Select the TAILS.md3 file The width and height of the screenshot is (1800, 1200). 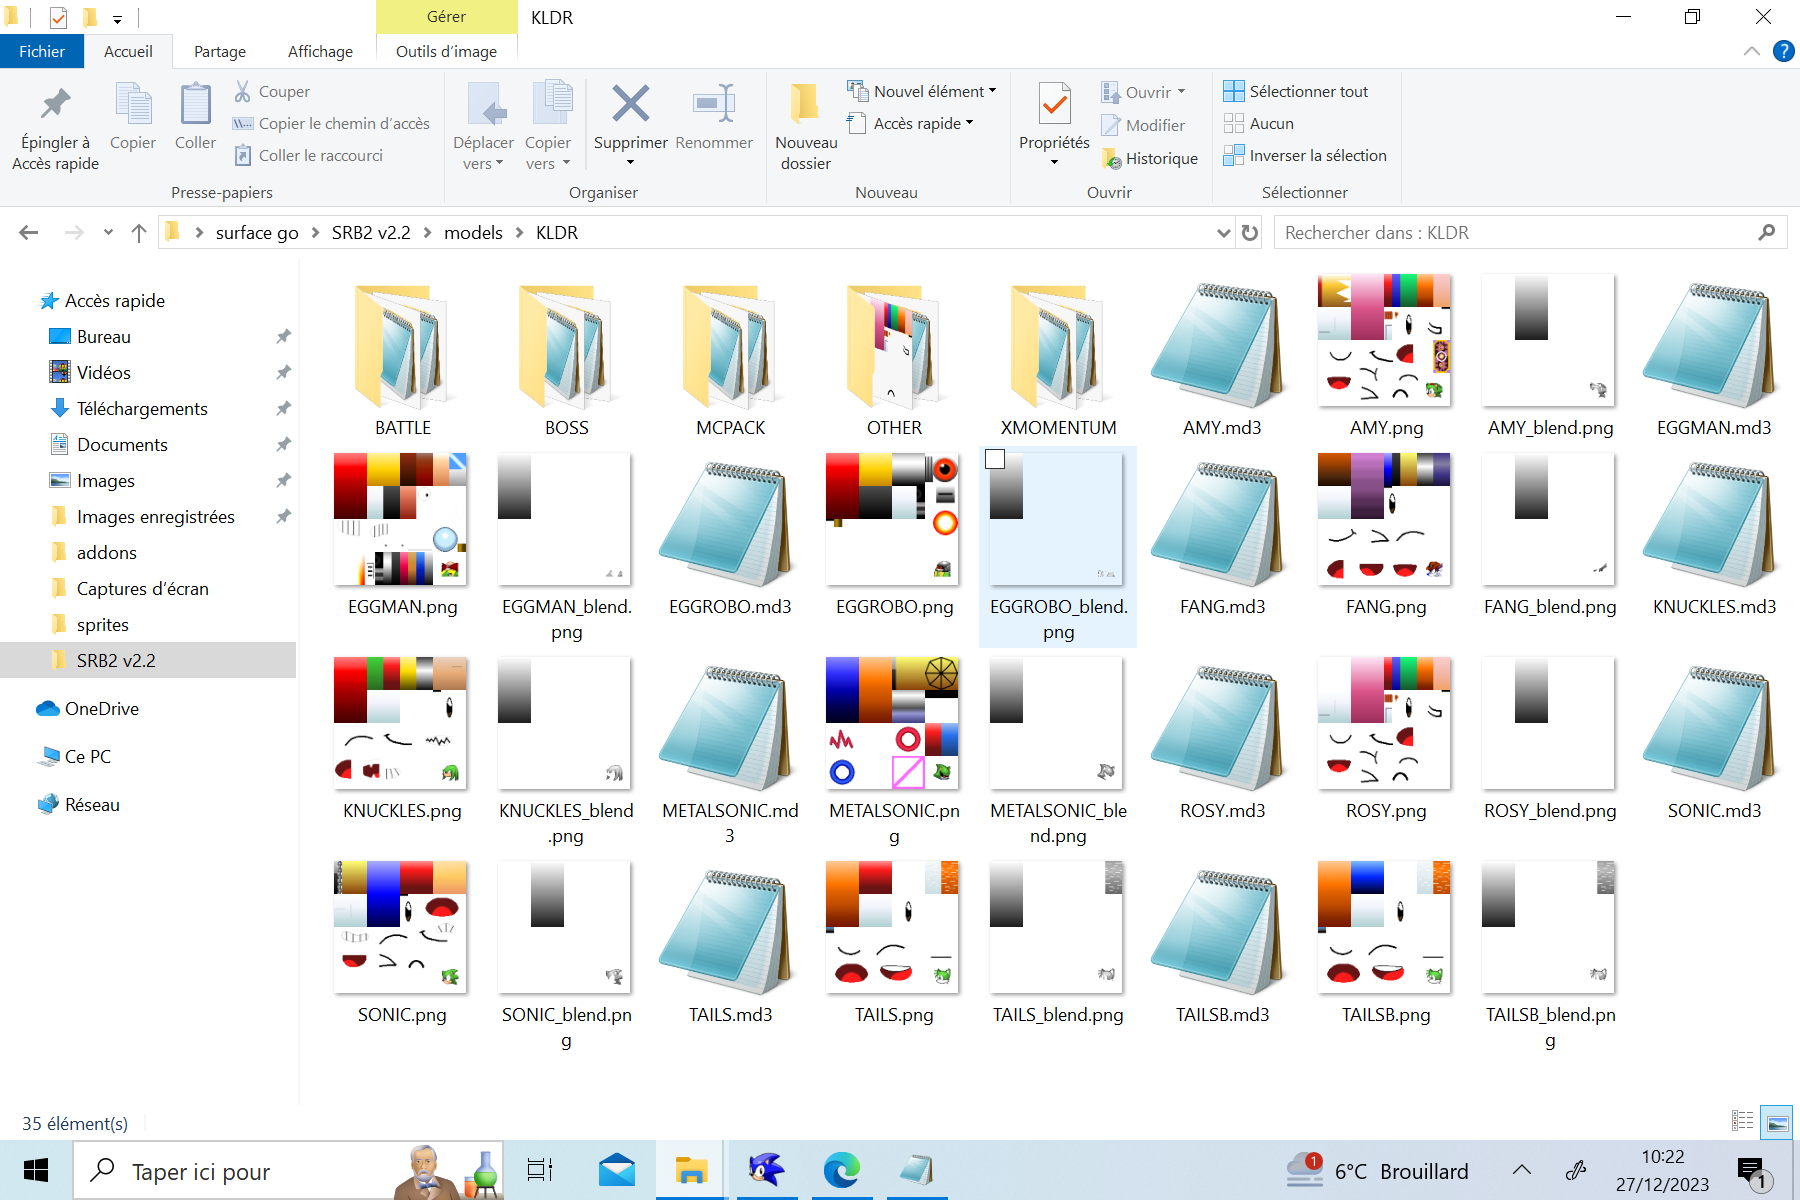[730, 945]
